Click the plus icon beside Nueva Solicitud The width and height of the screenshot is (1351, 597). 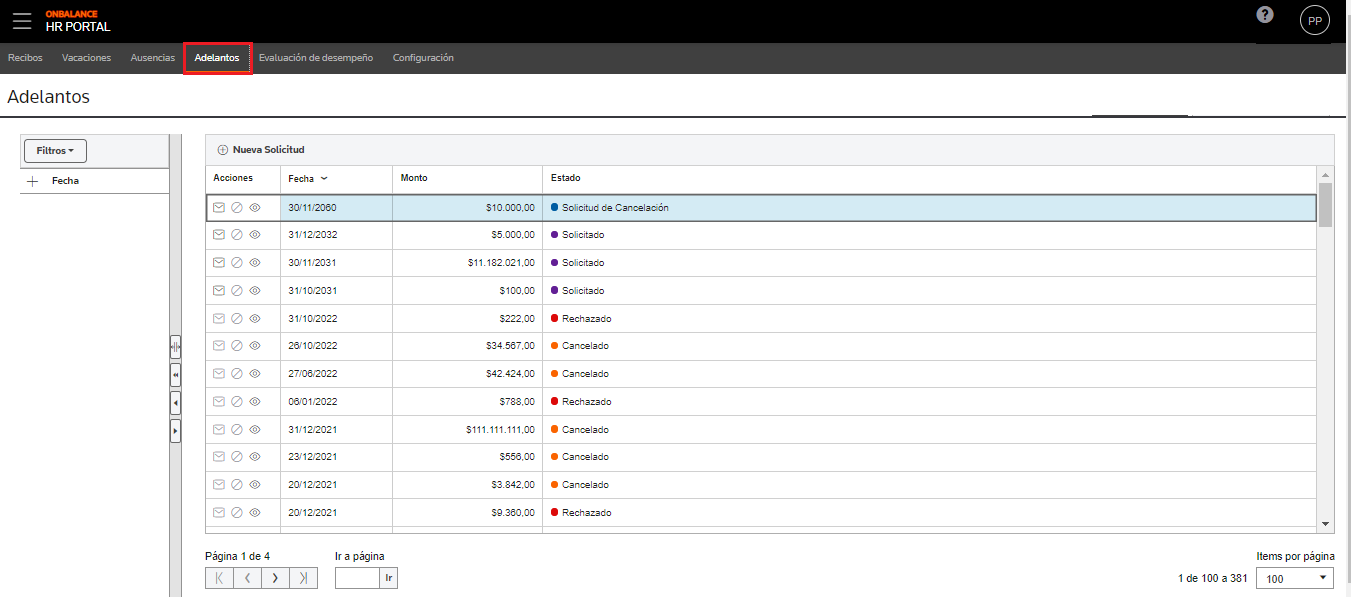click(223, 150)
